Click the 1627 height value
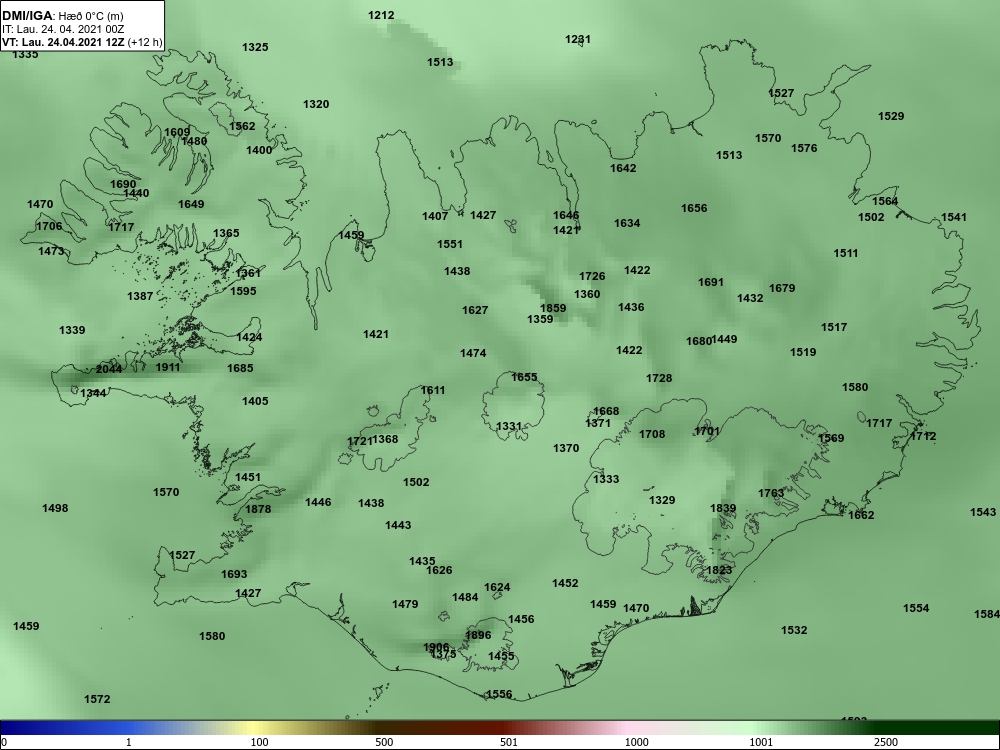Image resolution: width=1000 pixels, height=750 pixels. [x=475, y=311]
